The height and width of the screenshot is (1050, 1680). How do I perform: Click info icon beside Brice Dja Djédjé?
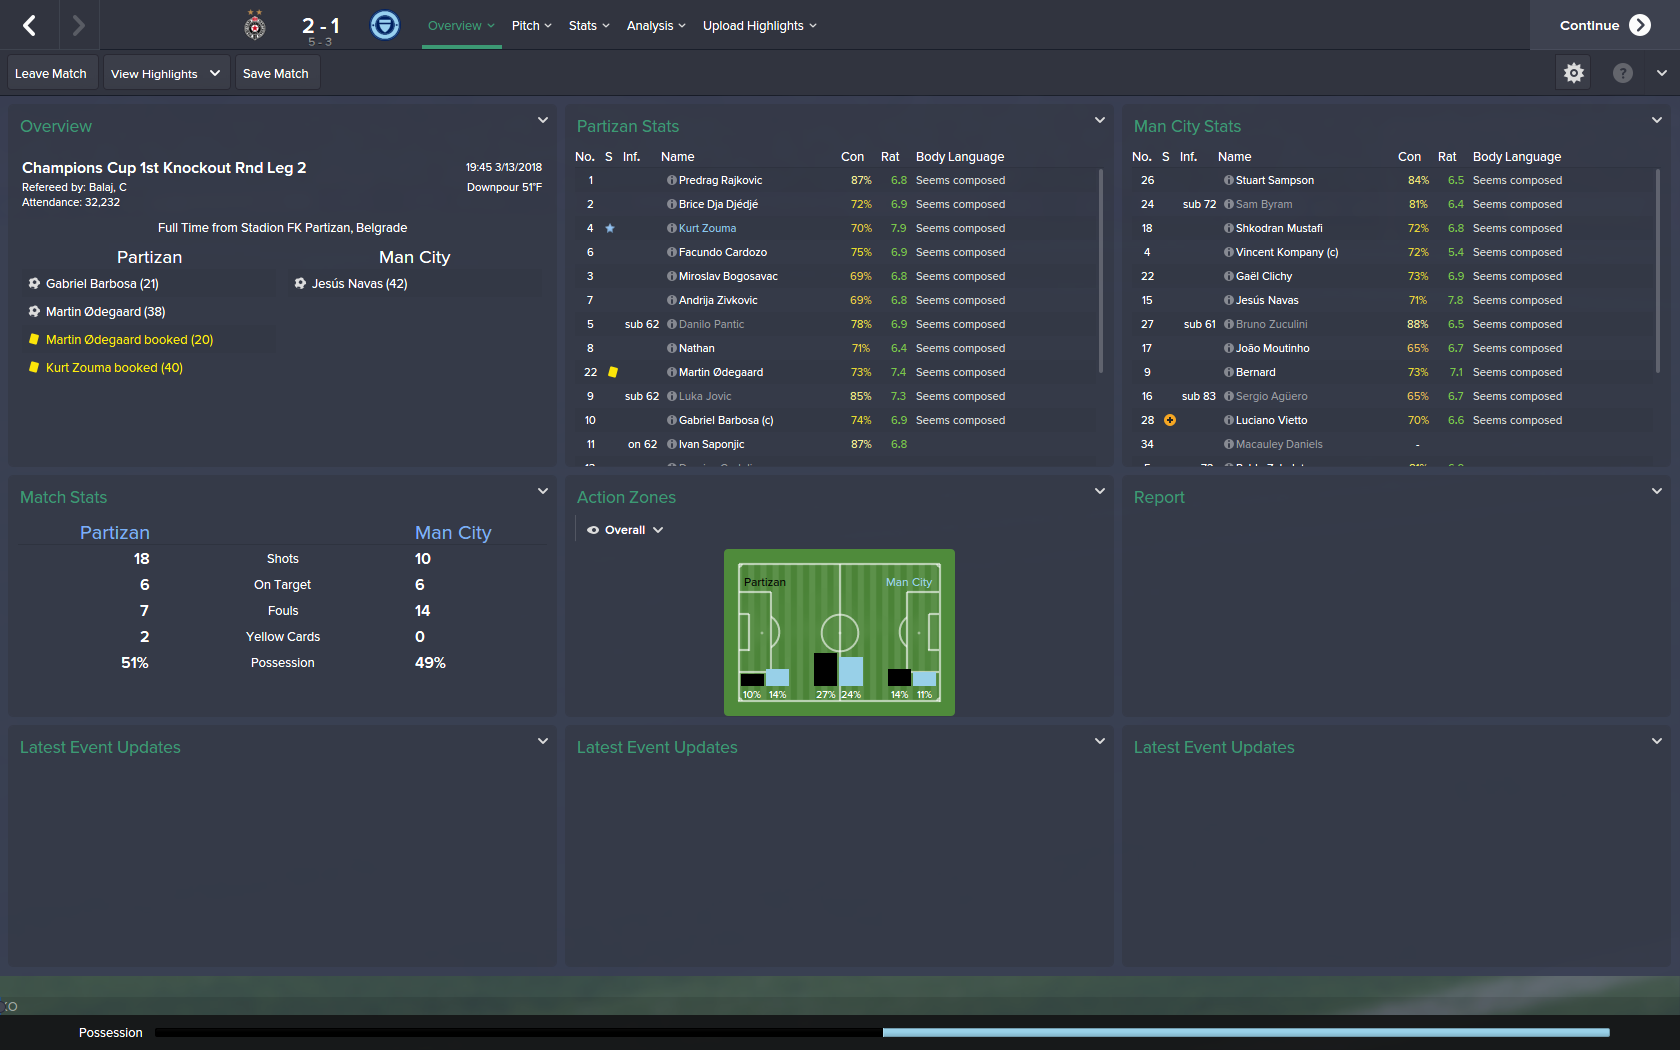672,204
